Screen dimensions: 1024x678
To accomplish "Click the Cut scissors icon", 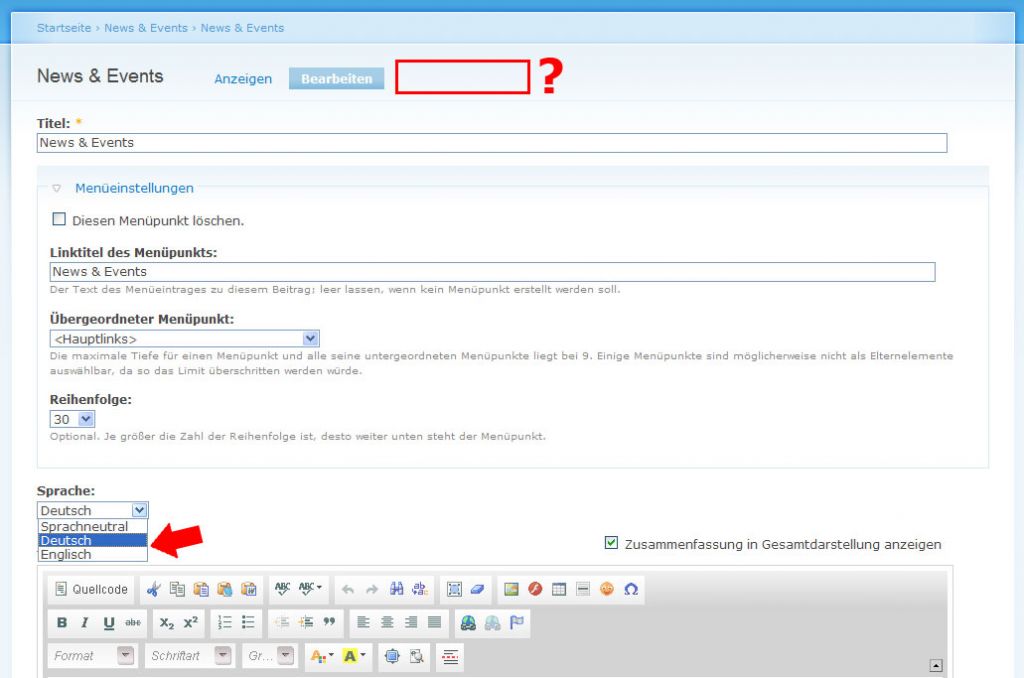I will pyautogui.click(x=153, y=589).
